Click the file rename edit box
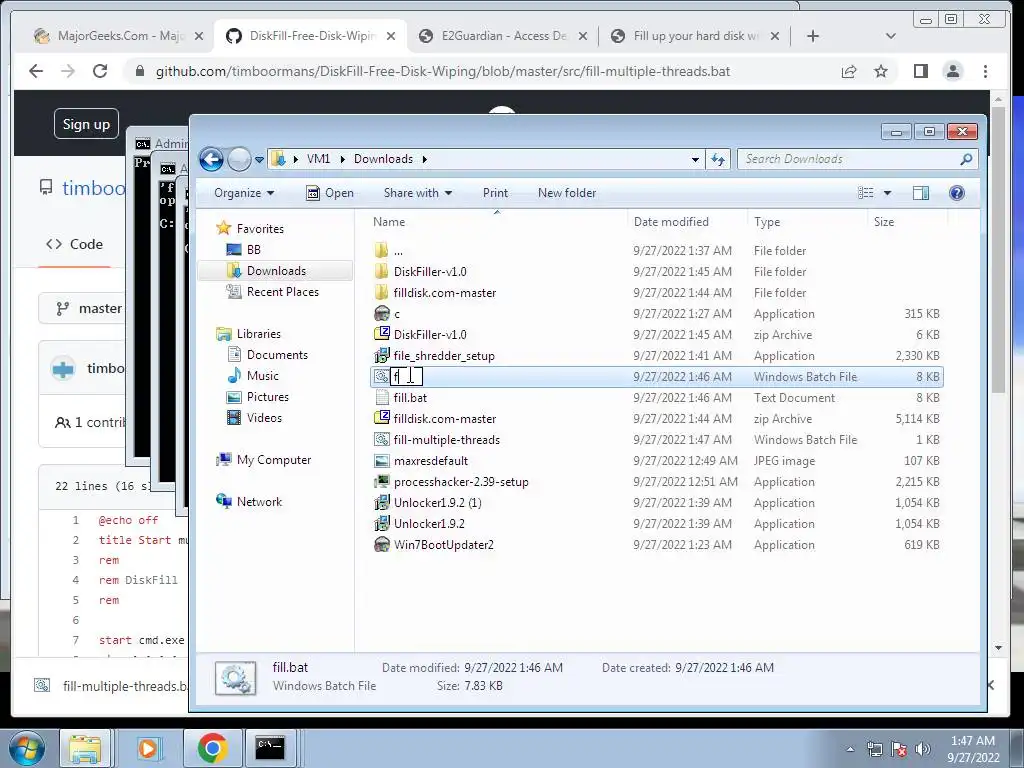The height and width of the screenshot is (768, 1024). (x=406, y=376)
